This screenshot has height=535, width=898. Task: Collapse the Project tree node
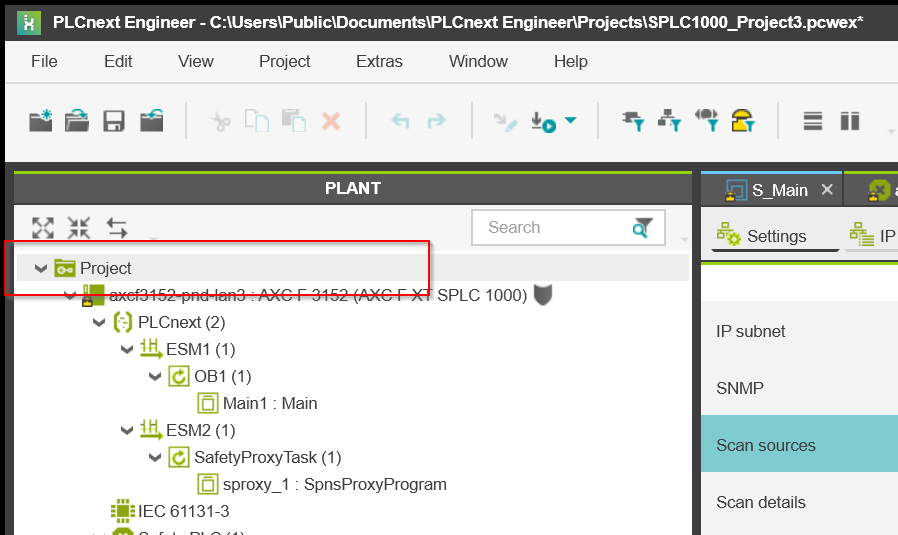point(41,268)
